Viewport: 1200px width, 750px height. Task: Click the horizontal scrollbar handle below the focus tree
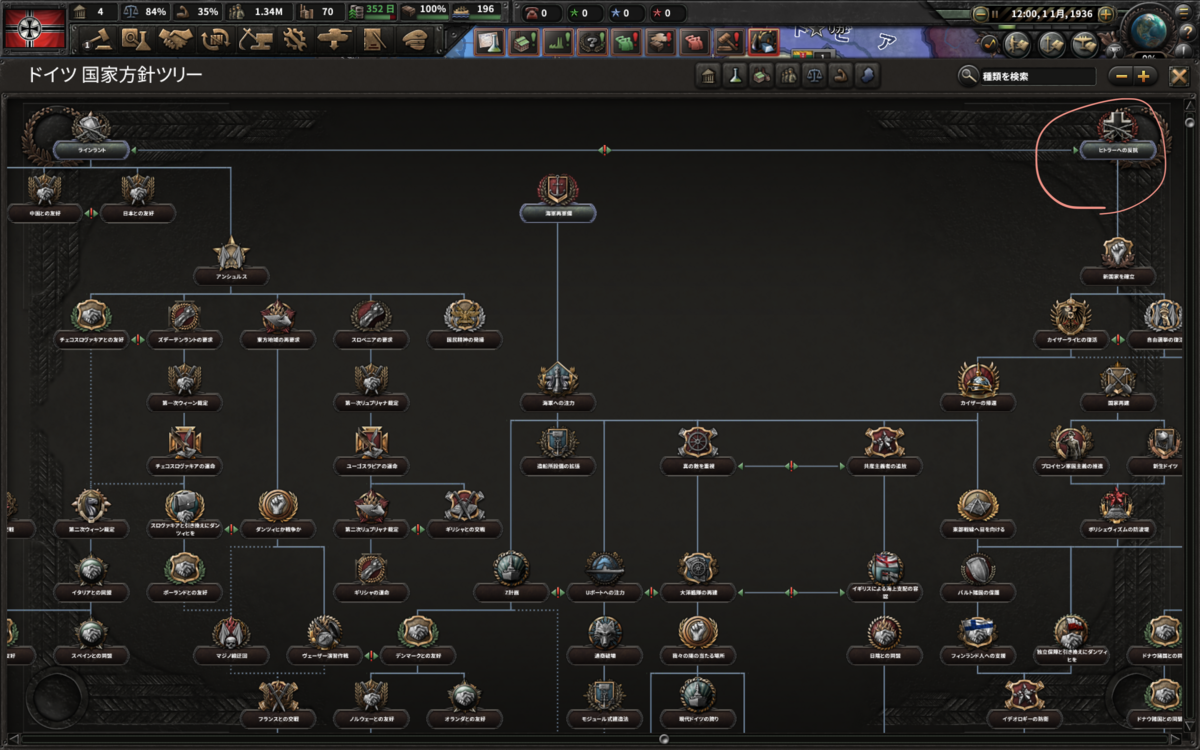(664, 738)
